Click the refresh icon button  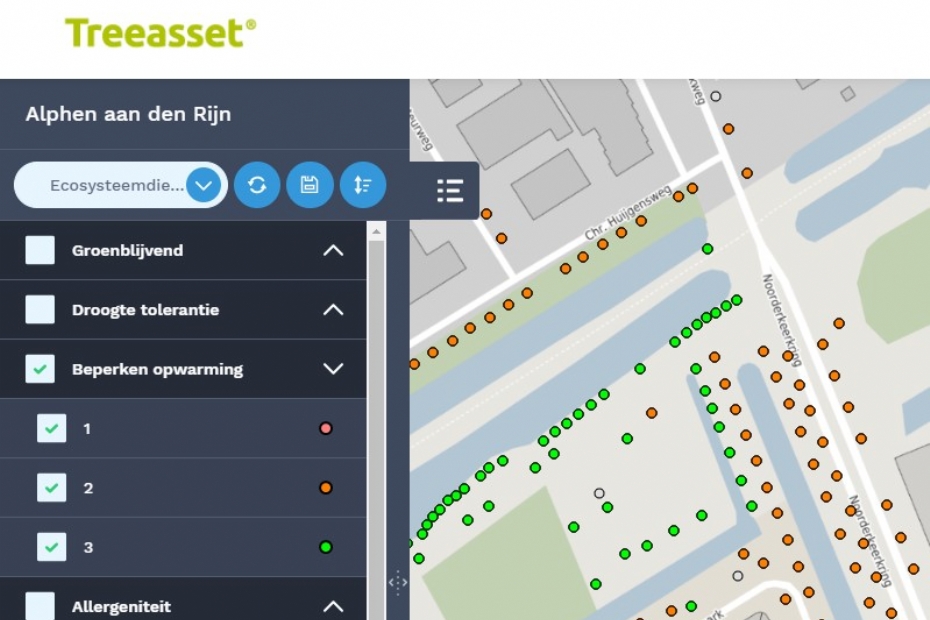pos(257,185)
